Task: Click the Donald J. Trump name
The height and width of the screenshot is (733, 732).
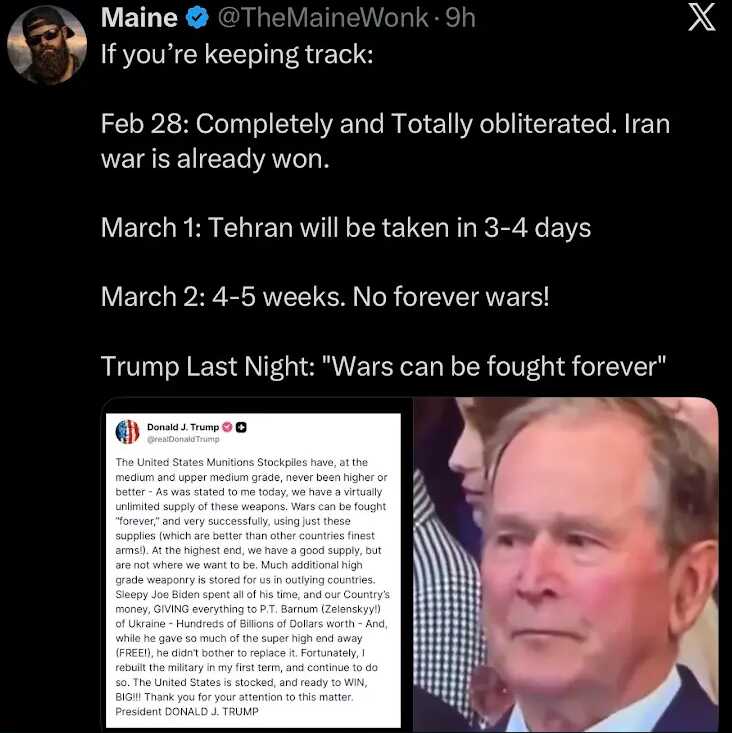Action: pyautogui.click(x=183, y=426)
